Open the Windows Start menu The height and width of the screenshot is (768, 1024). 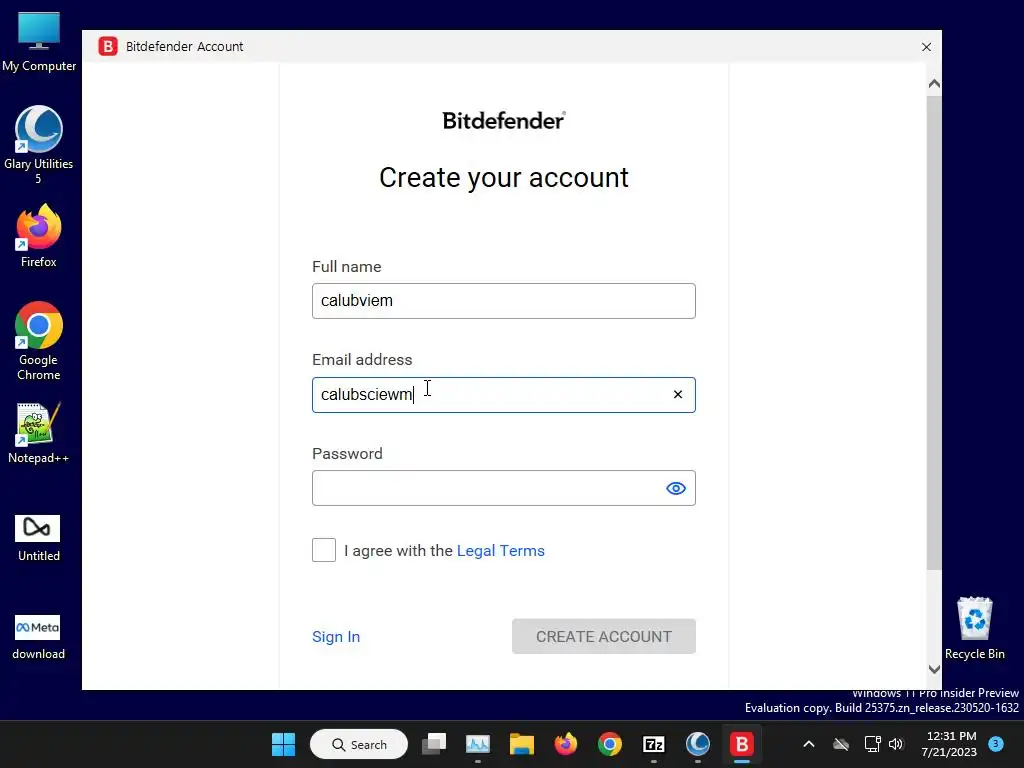pyautogui.click(x=283, y=744)
